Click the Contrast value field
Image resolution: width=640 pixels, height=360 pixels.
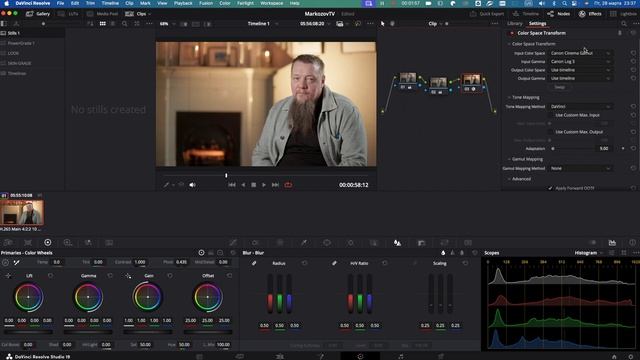pos(140,262)
